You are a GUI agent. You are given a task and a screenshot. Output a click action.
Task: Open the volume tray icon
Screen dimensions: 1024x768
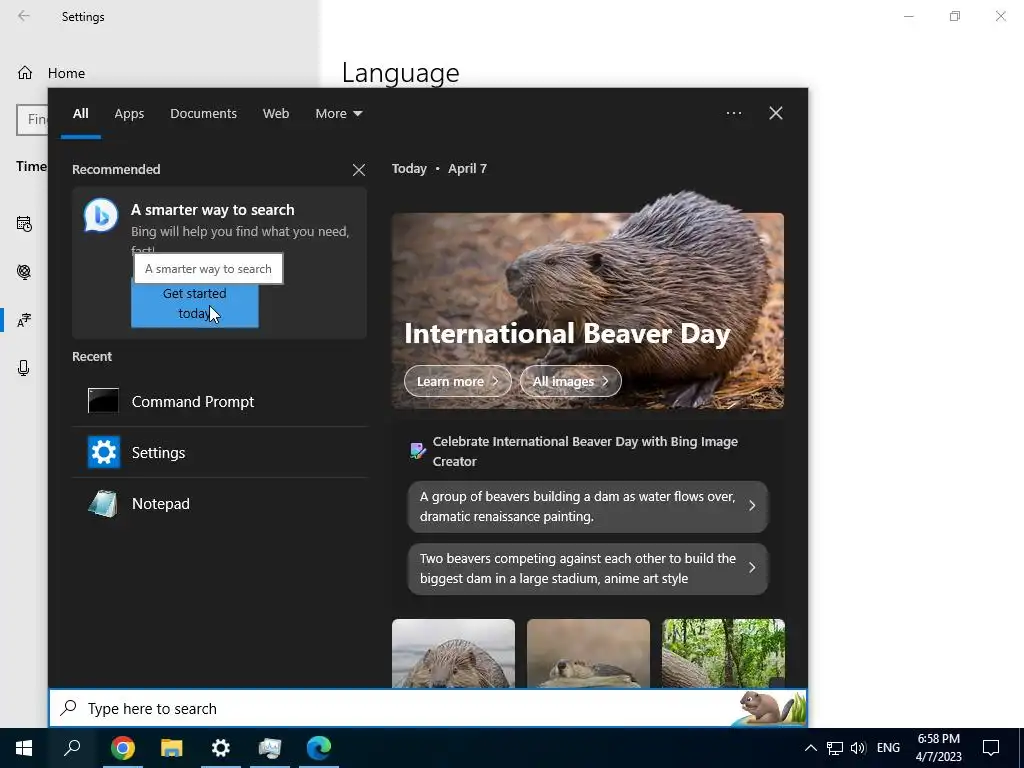(858, 748)
